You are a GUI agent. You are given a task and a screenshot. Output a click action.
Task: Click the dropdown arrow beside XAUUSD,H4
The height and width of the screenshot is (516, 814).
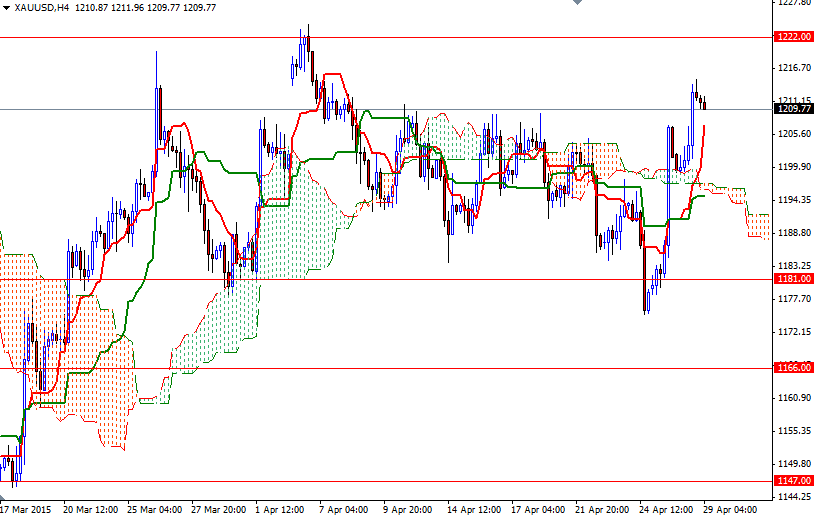(x=5, y=7)
